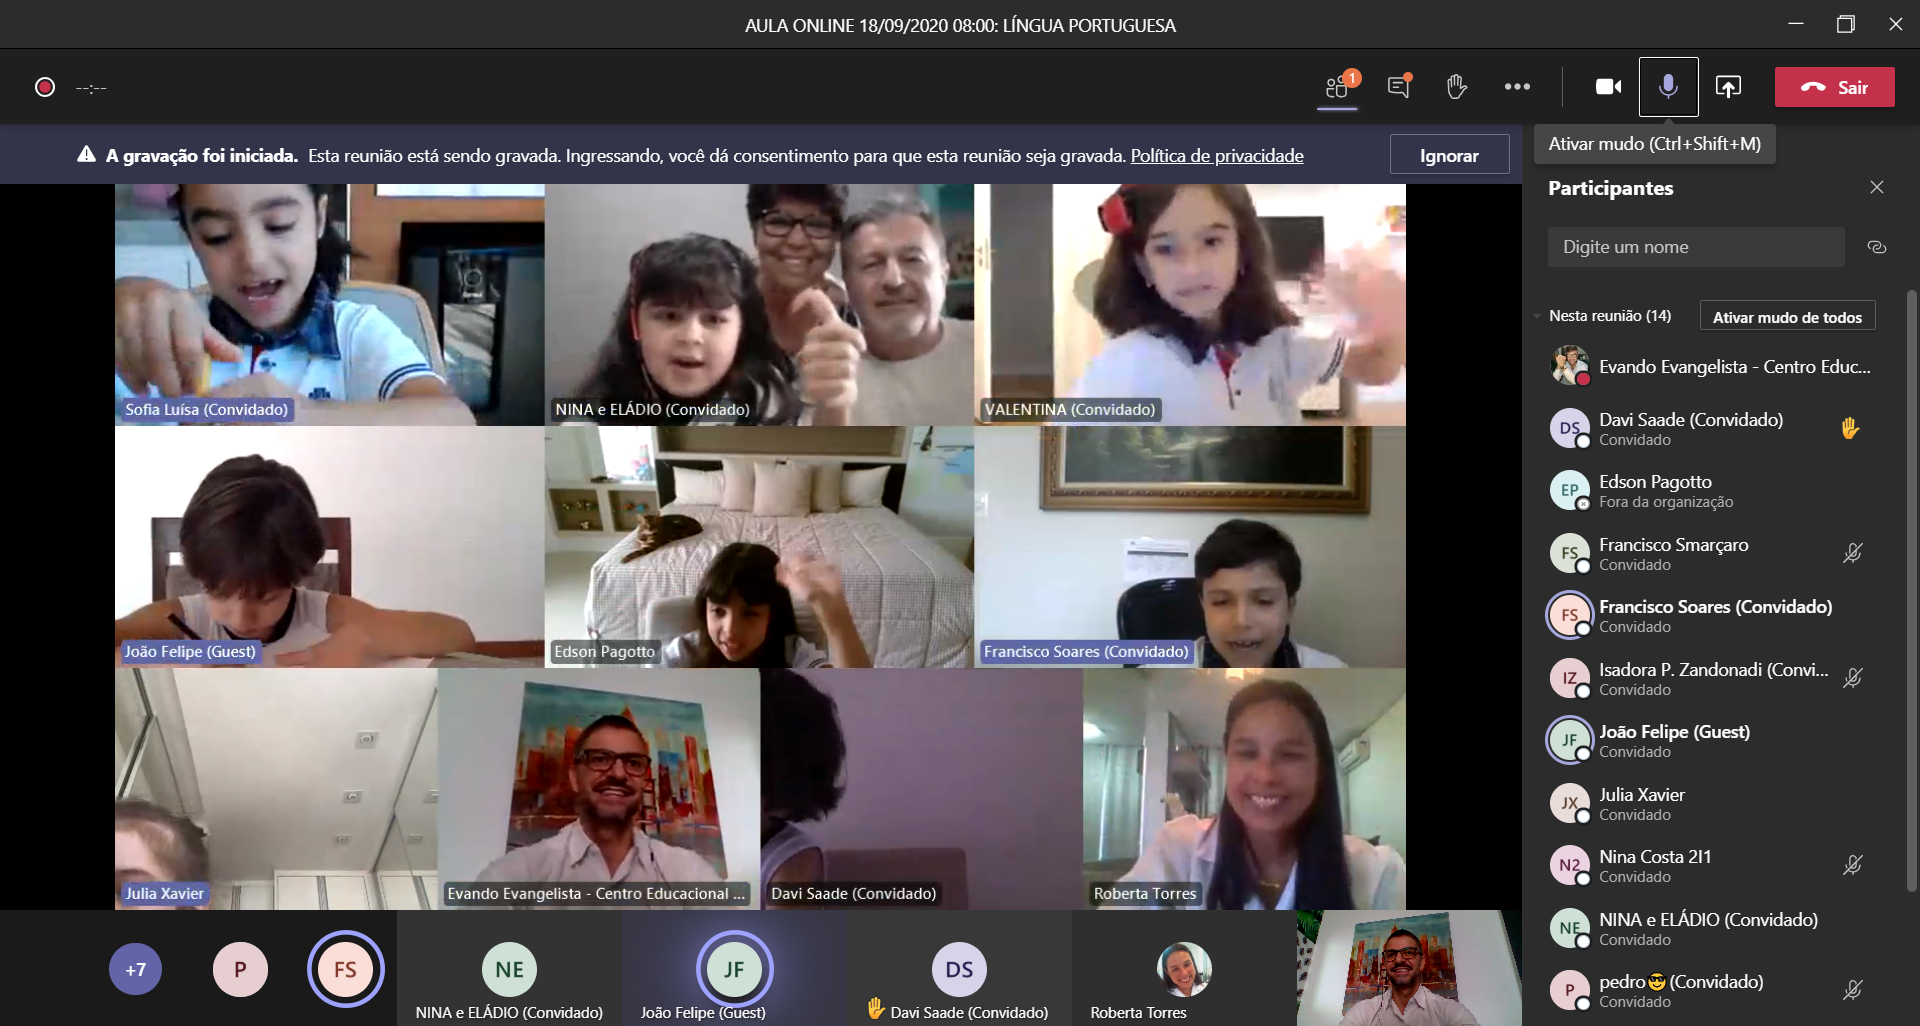Viewport: 1920px width, 1026px height.
Task: Select Julia Xavier in participants list
Action: (x=1710, y=803)
